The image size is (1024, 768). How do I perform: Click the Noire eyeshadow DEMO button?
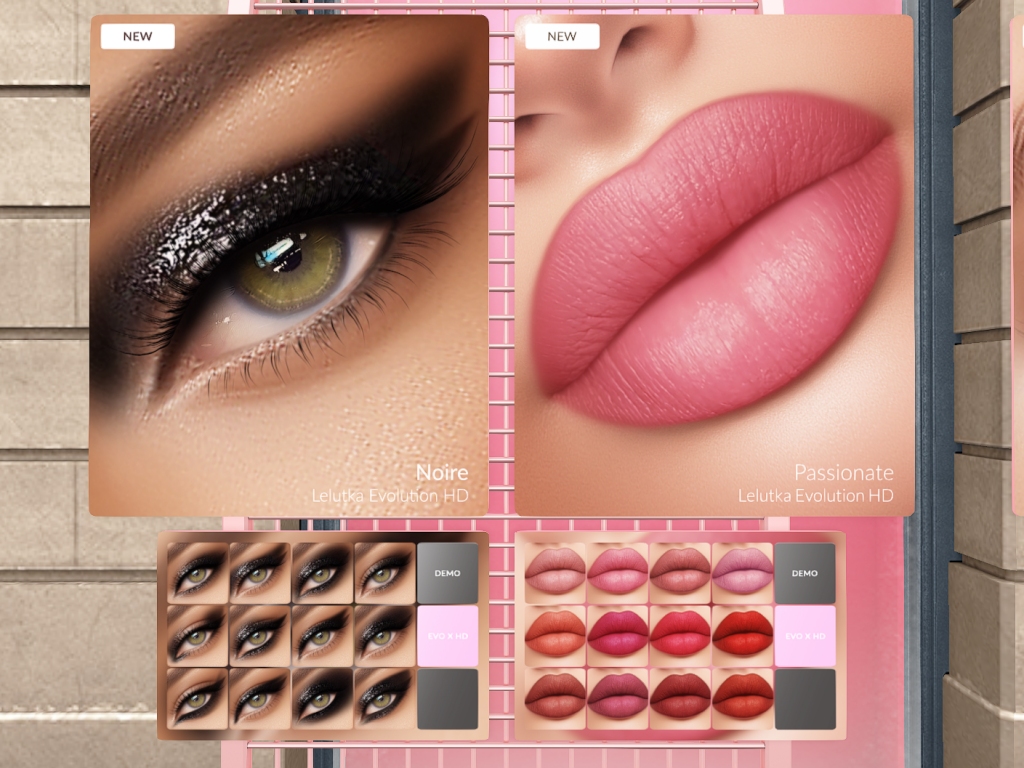point(447,573)
